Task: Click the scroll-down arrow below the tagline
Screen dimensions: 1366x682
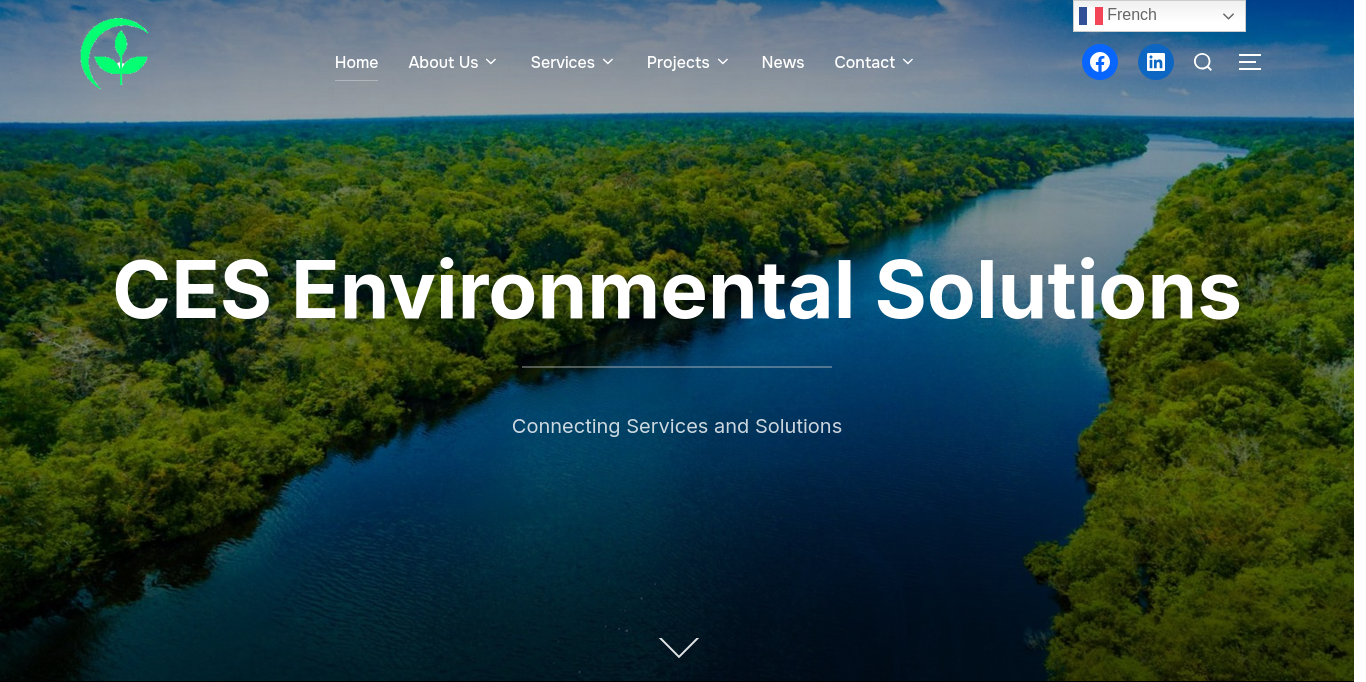Action: pyautogui.click(x=679, y=648)
